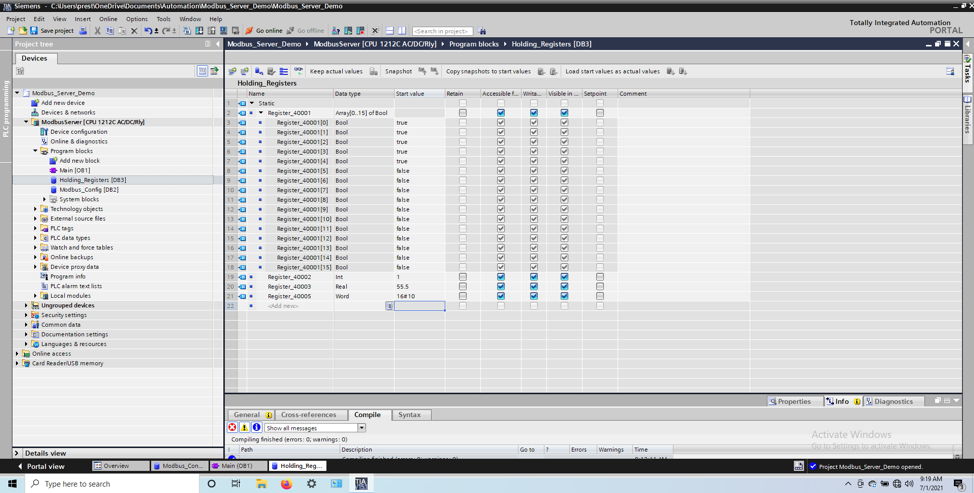This screenshot has height=493, width=974.
Task: Click the Print icon in the toolbar
Action: [83, 30]
